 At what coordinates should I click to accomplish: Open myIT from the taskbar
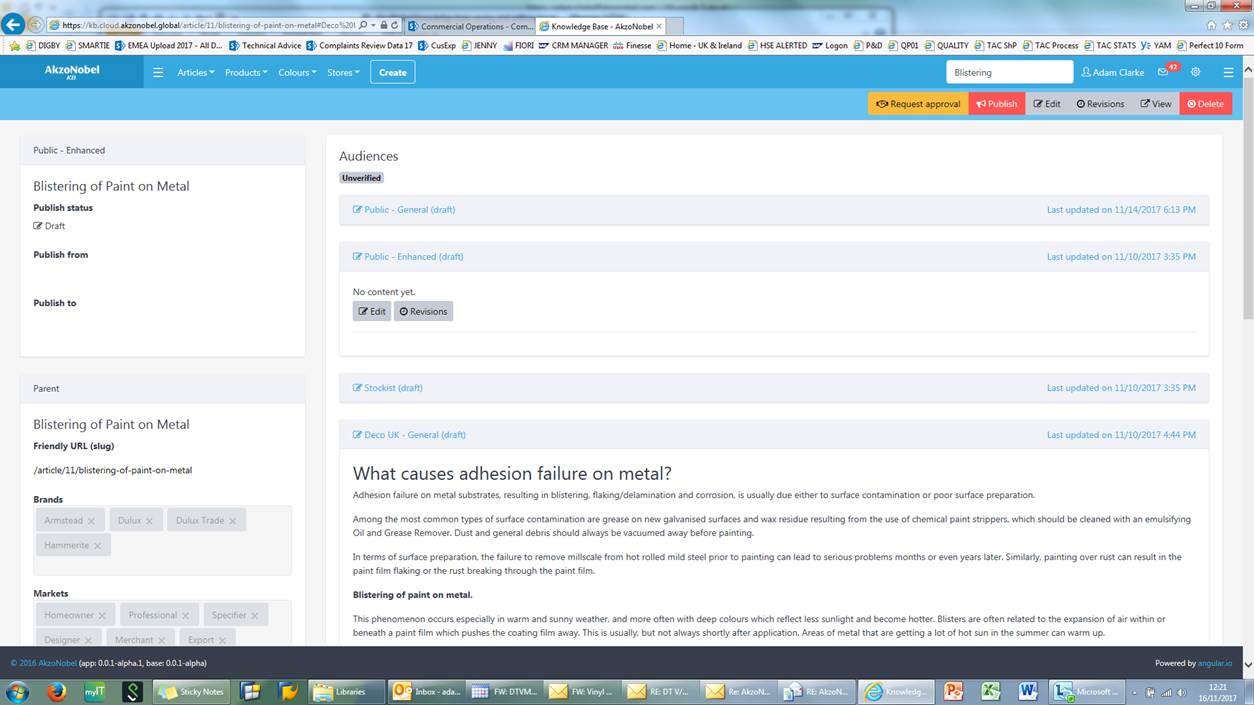[94, 691]
